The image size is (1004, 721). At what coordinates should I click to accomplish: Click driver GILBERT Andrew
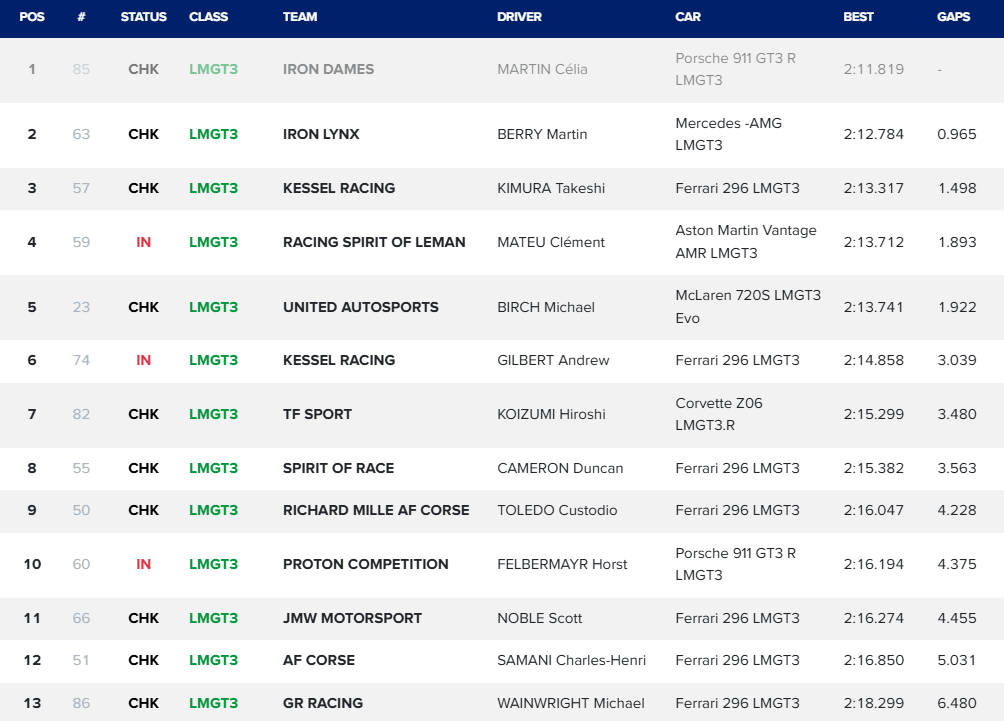click(553, 360)
